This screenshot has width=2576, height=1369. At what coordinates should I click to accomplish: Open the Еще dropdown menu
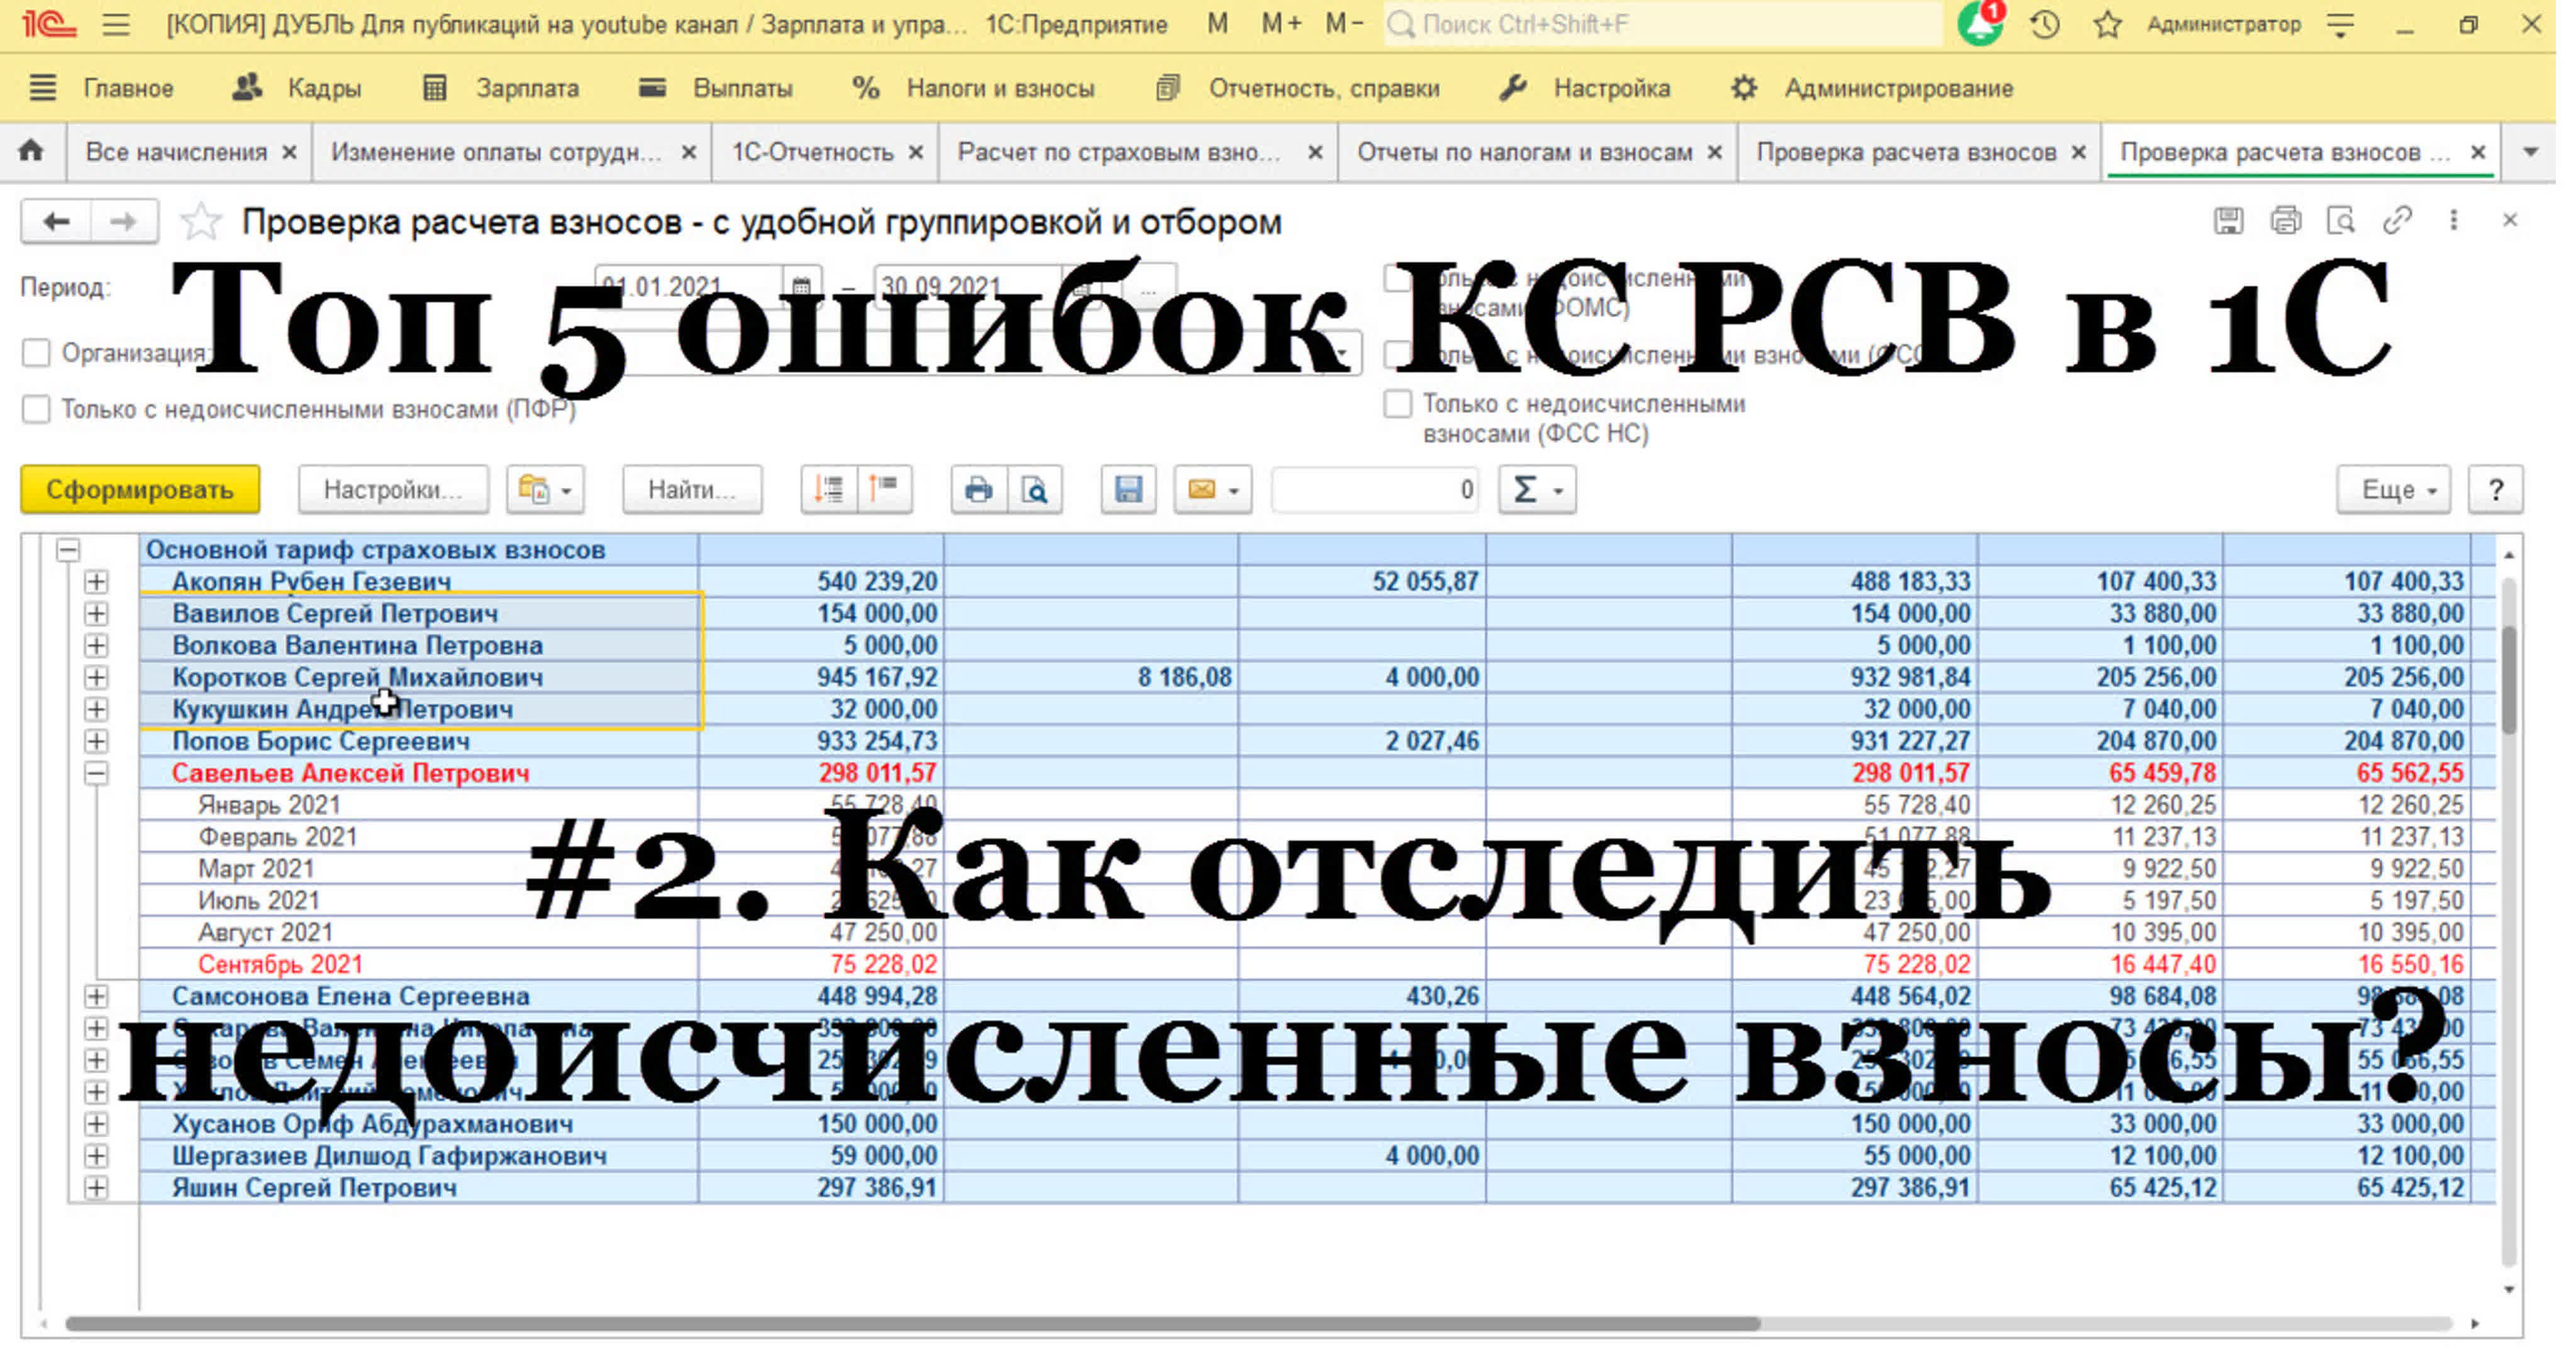click(2395, 490)
